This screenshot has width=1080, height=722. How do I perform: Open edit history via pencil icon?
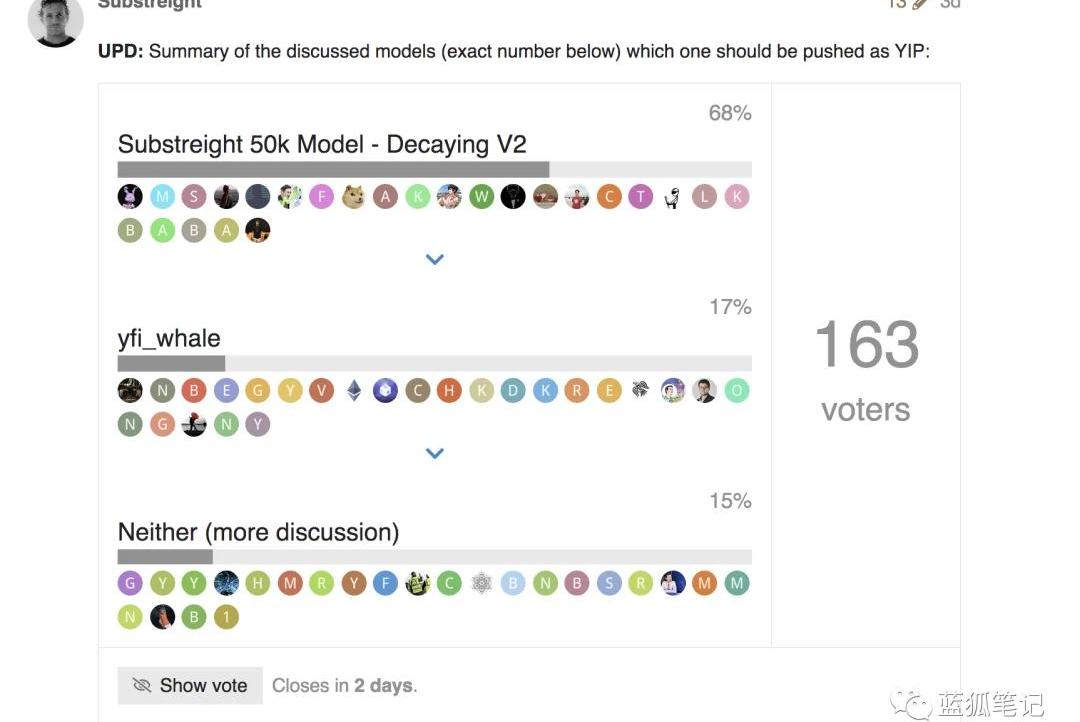920,4
